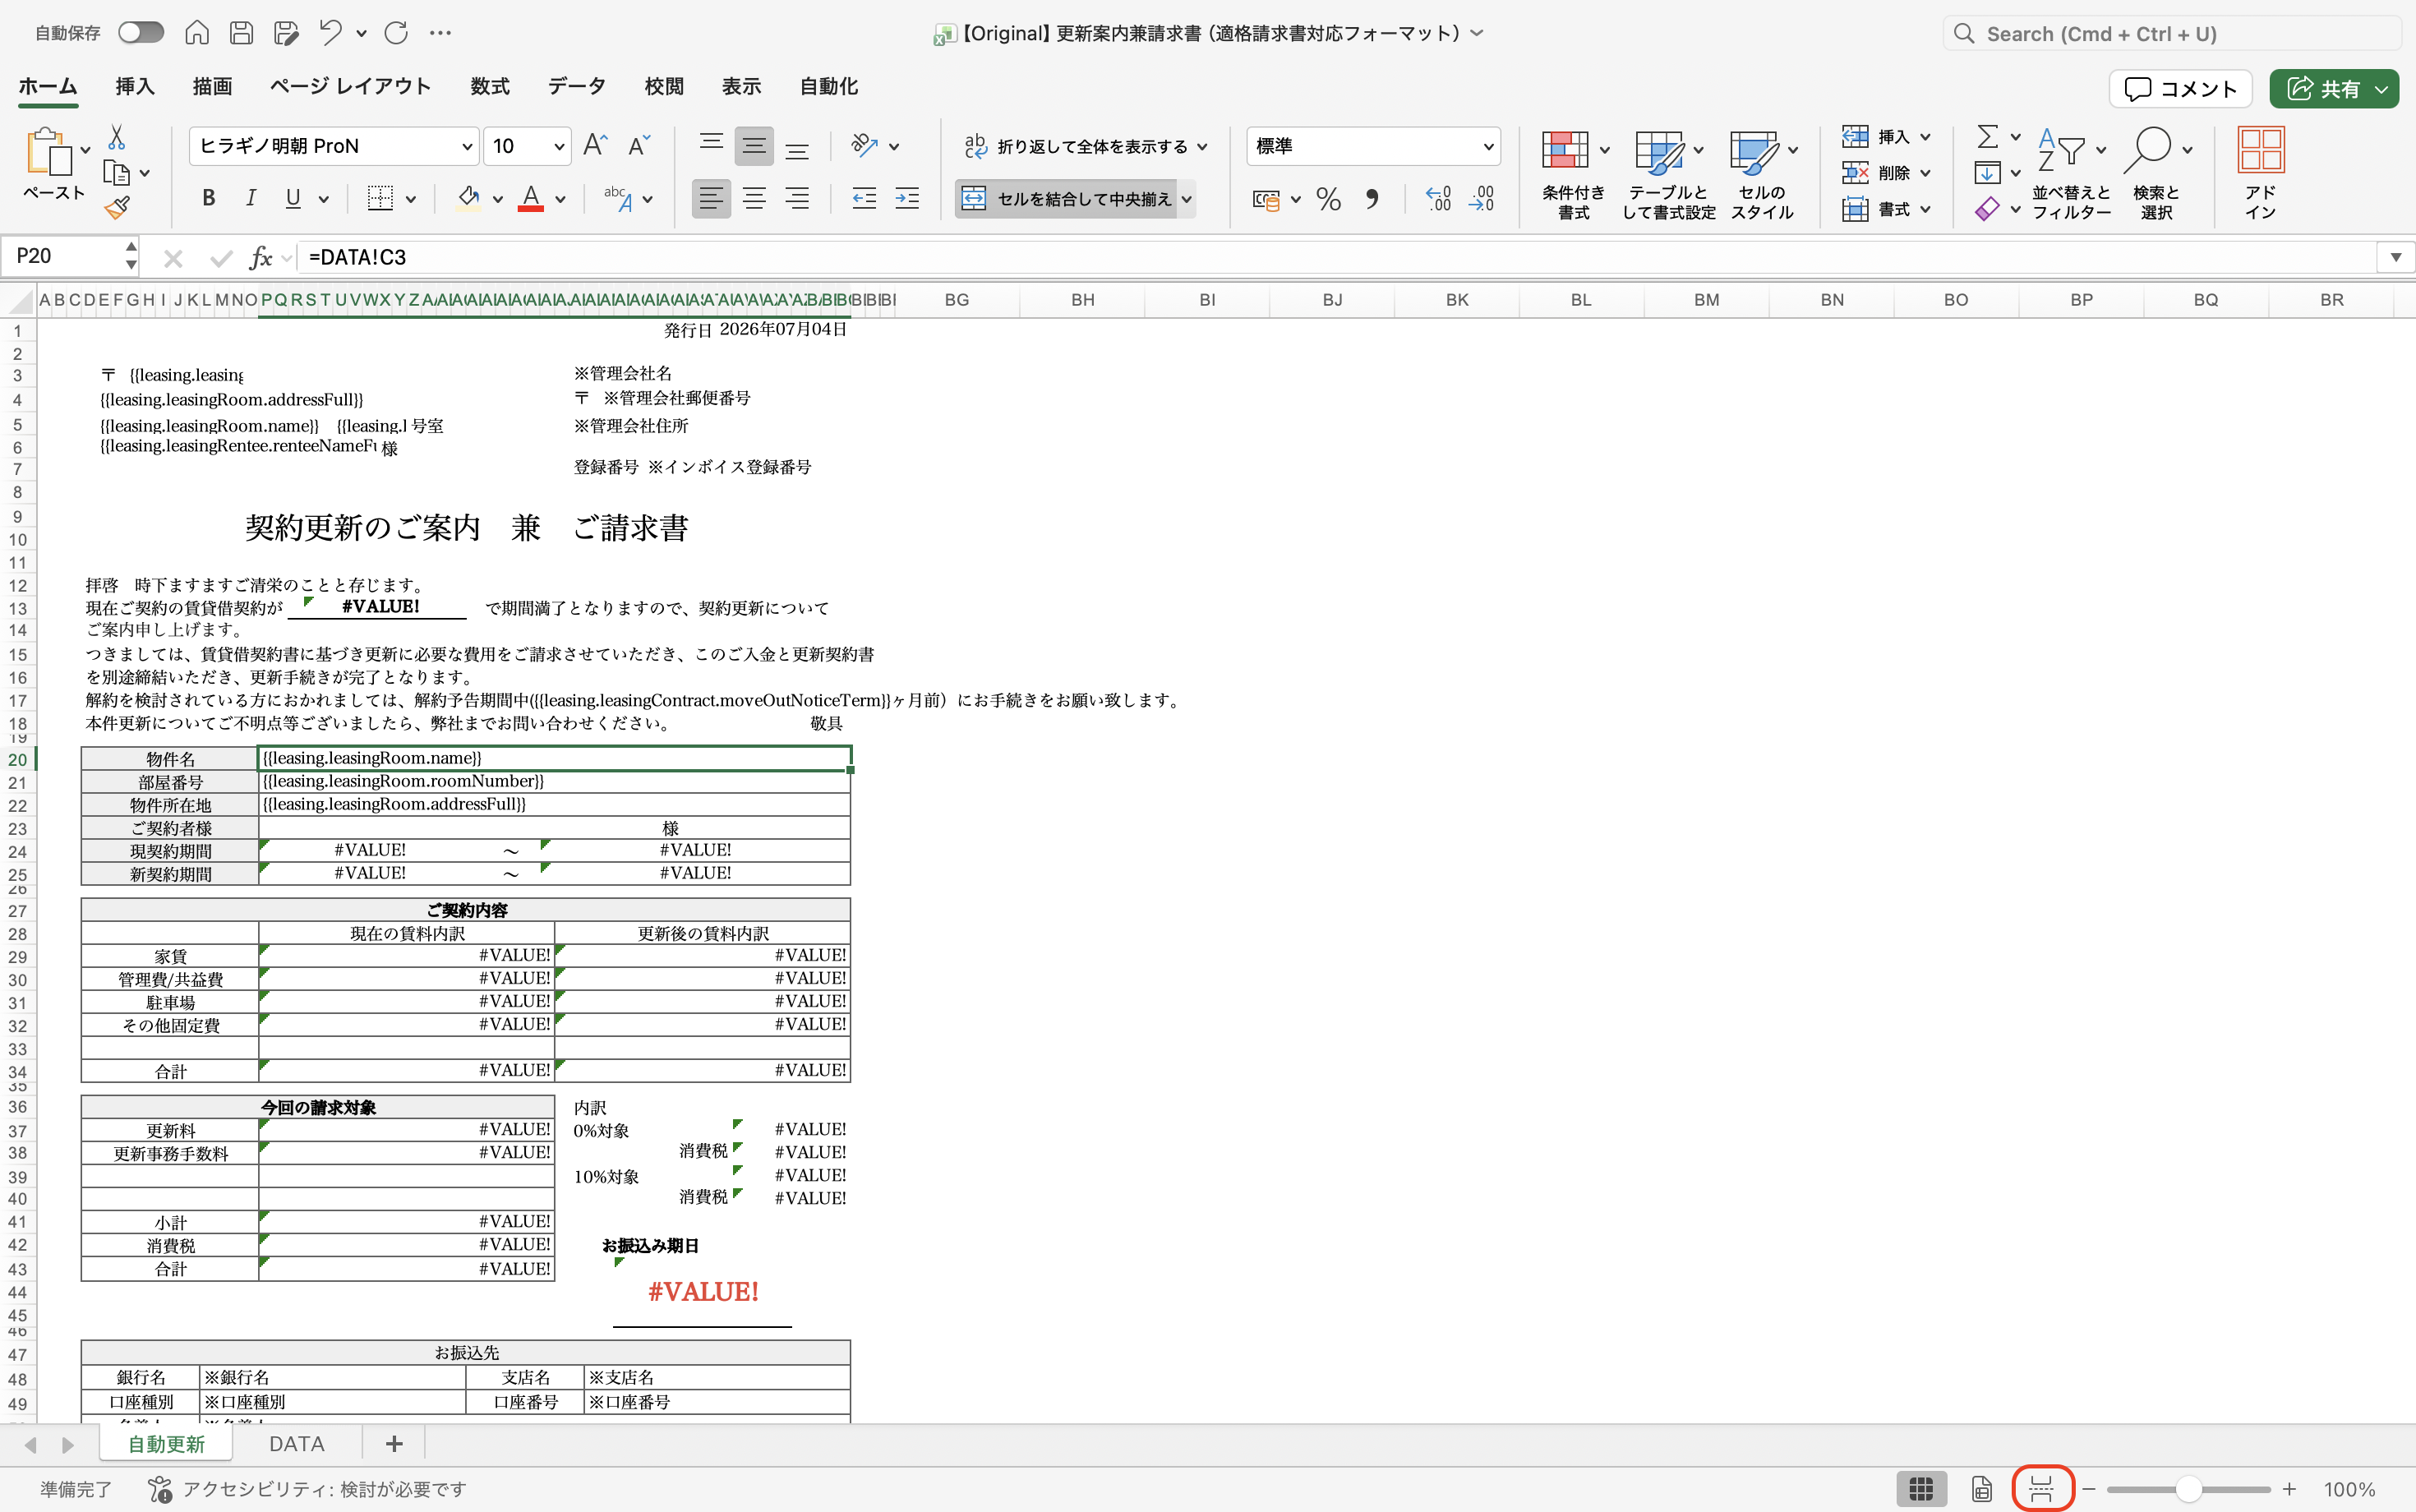The height and width of the screenshot is (1512, 2416).
Task: Open the font name dropdown
Action: [466, 147]
